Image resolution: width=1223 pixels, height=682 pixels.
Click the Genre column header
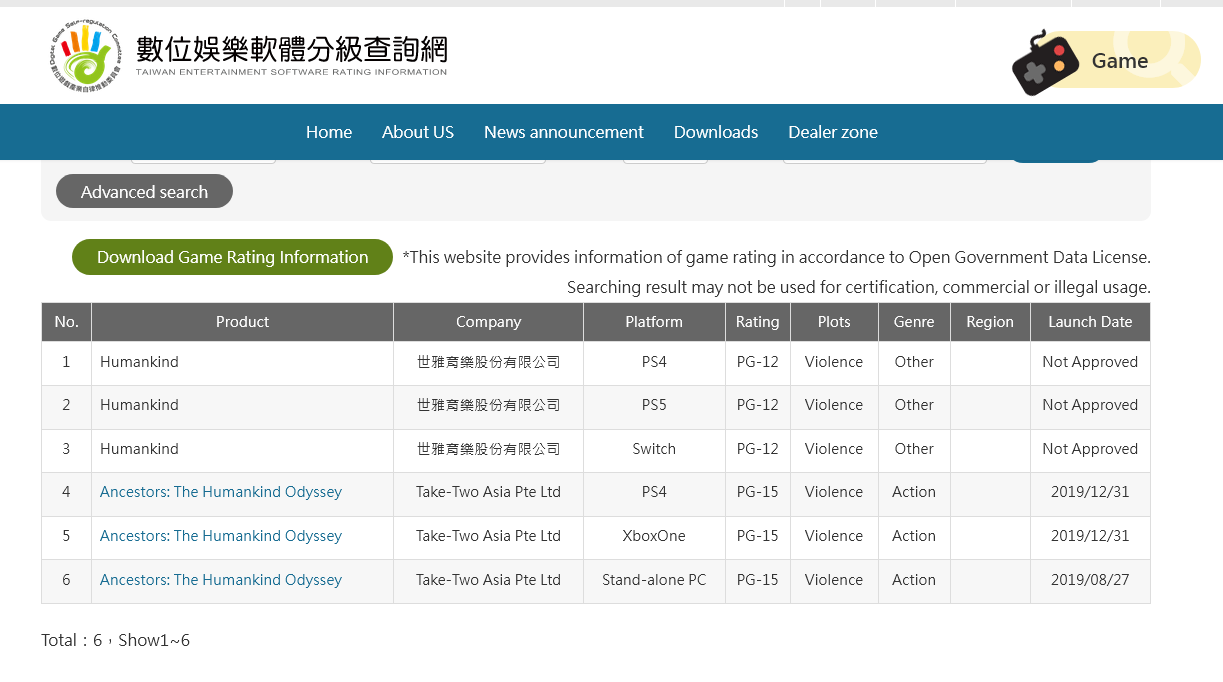pos(914,322)
